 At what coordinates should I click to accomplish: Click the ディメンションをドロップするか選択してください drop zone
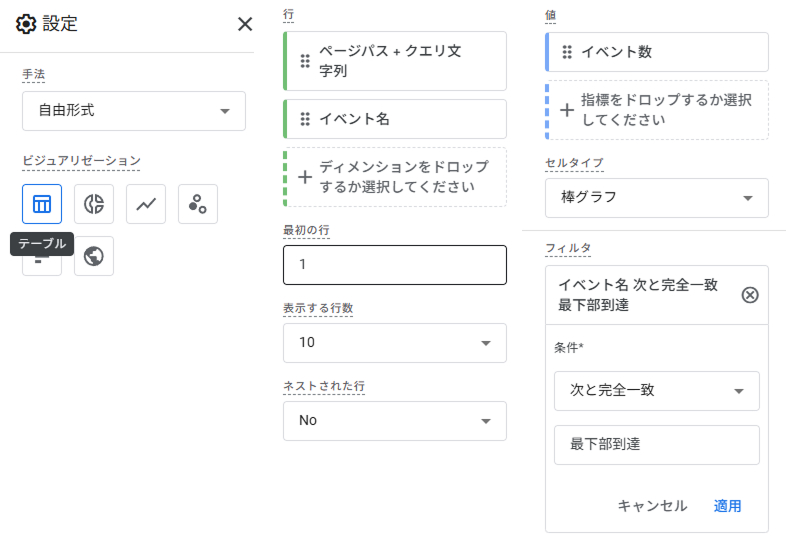[395, 177]
